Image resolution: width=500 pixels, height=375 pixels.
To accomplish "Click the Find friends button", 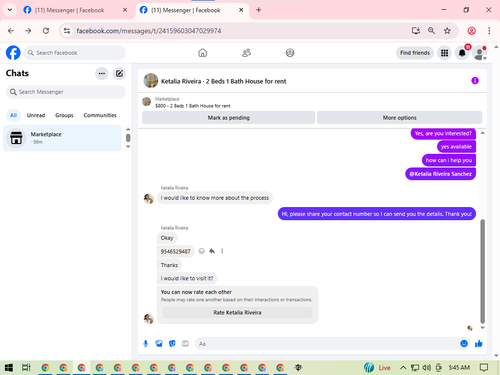I will [x=415, y=53].
